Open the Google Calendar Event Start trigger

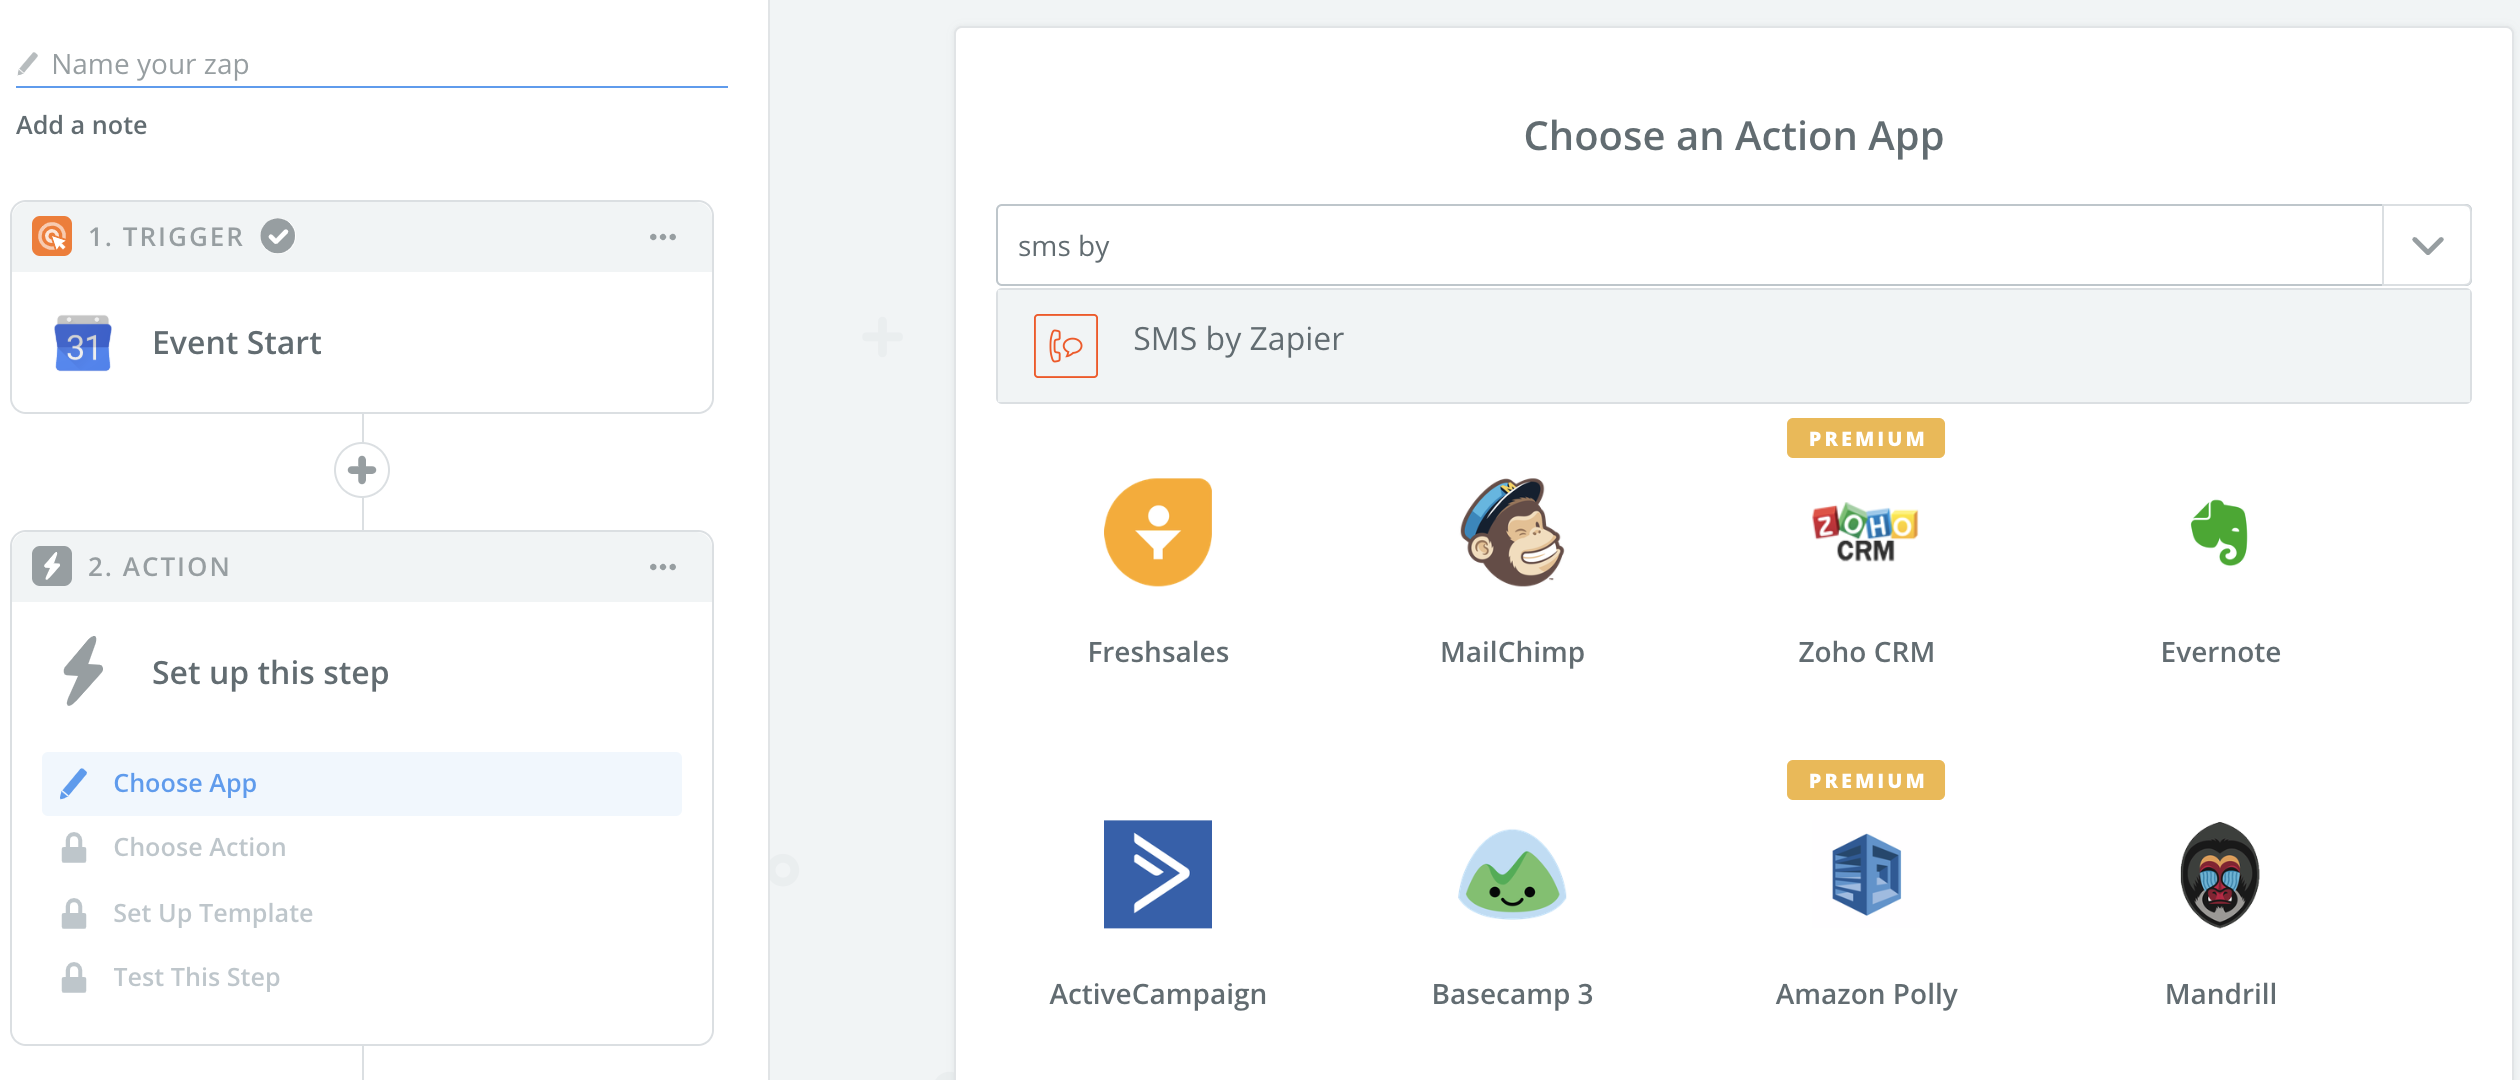pyautogui.click(x=362, y=343)
